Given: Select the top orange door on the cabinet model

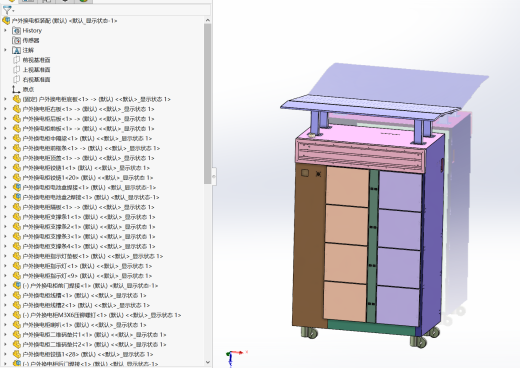Looking at the screenshot, I should pos(347,187).
